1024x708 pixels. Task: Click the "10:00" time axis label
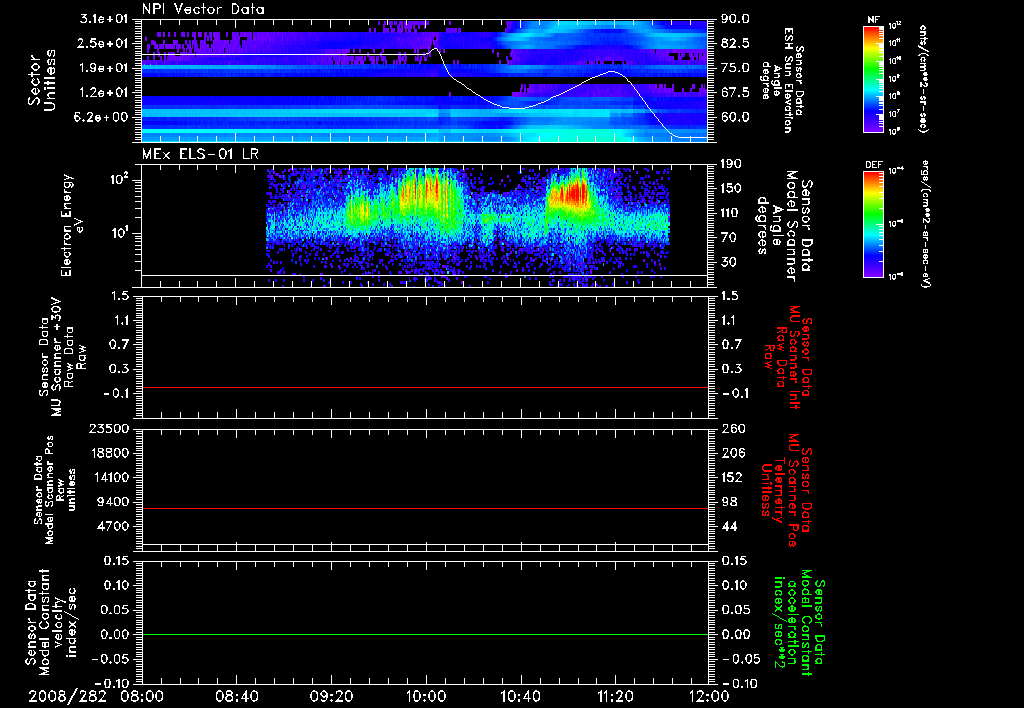pos(426,696)
